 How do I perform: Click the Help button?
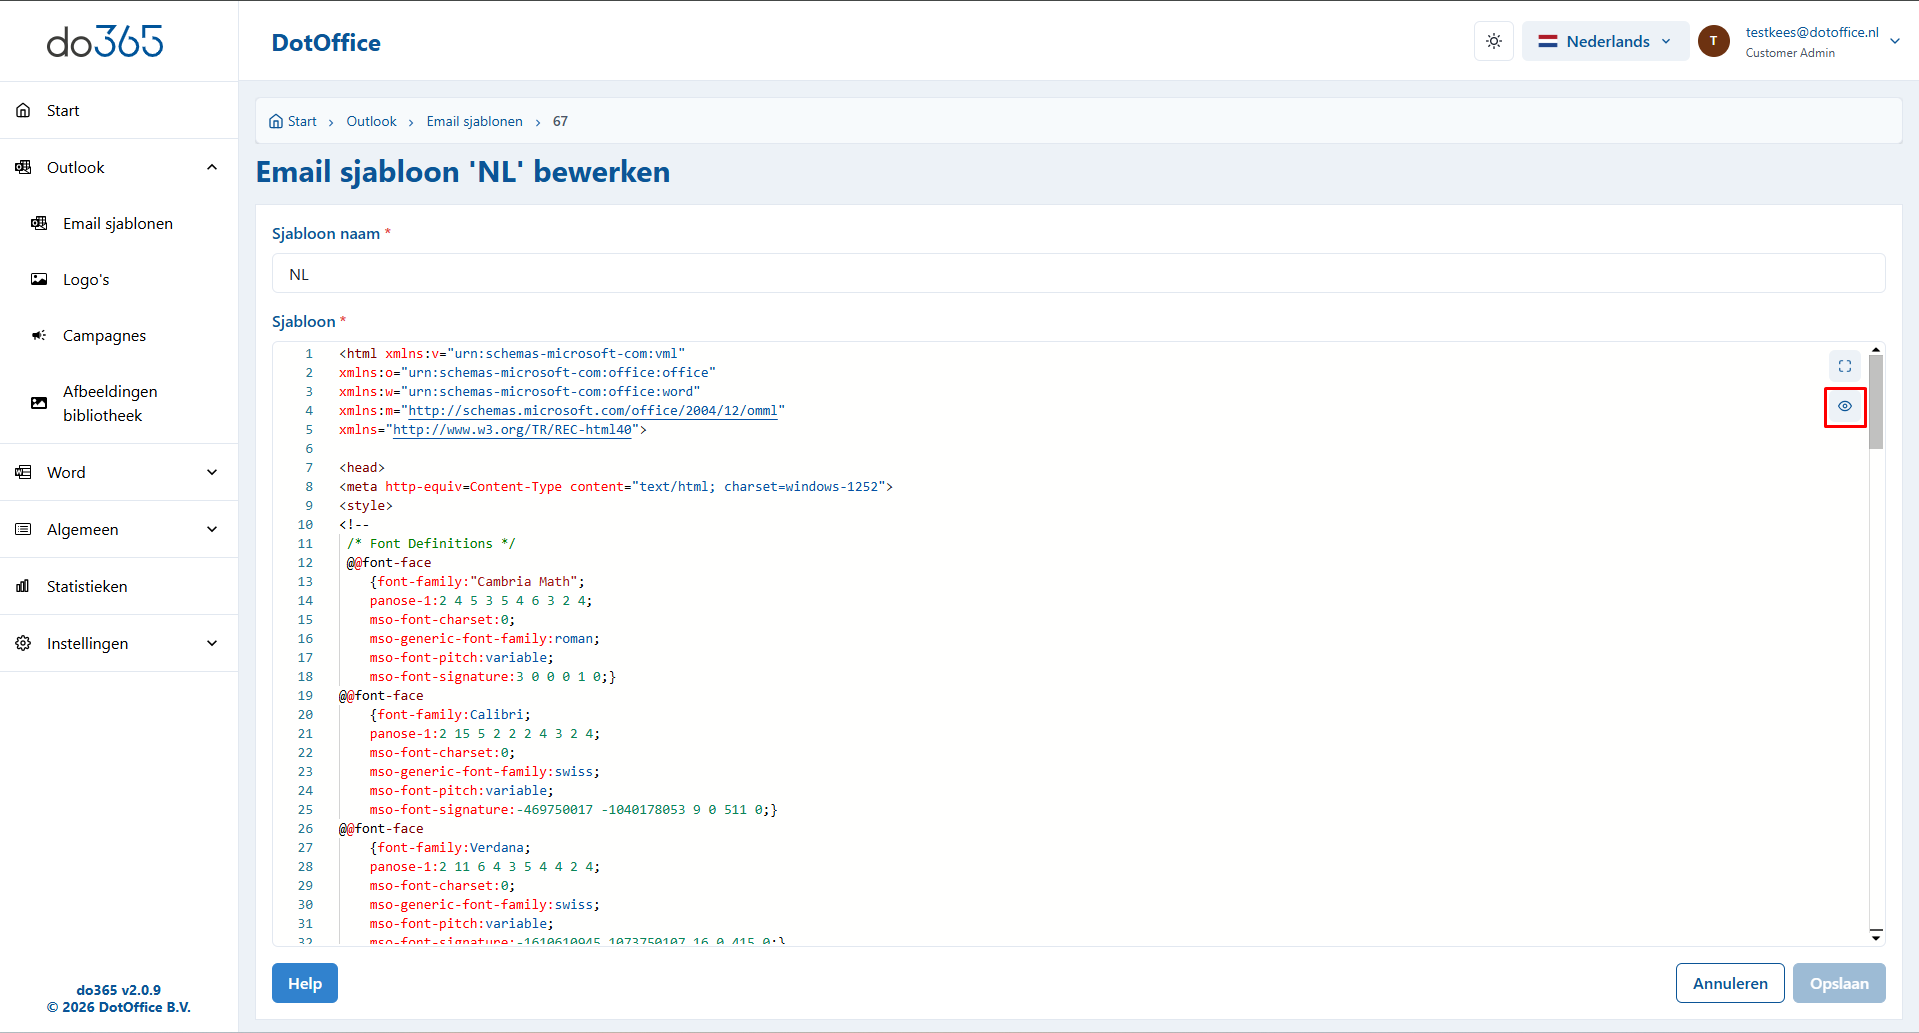pos(304,983)
